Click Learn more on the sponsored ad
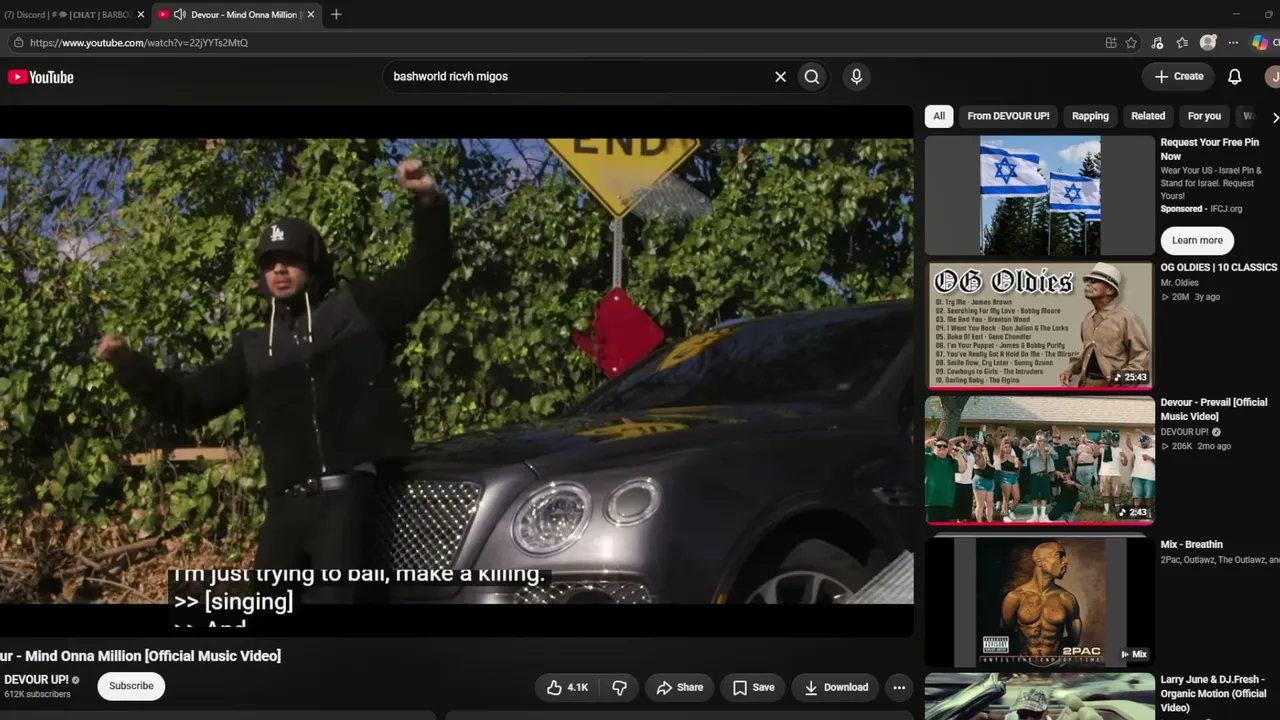The height and width of the screenshot is (720, 1280). click(1197, 240)
